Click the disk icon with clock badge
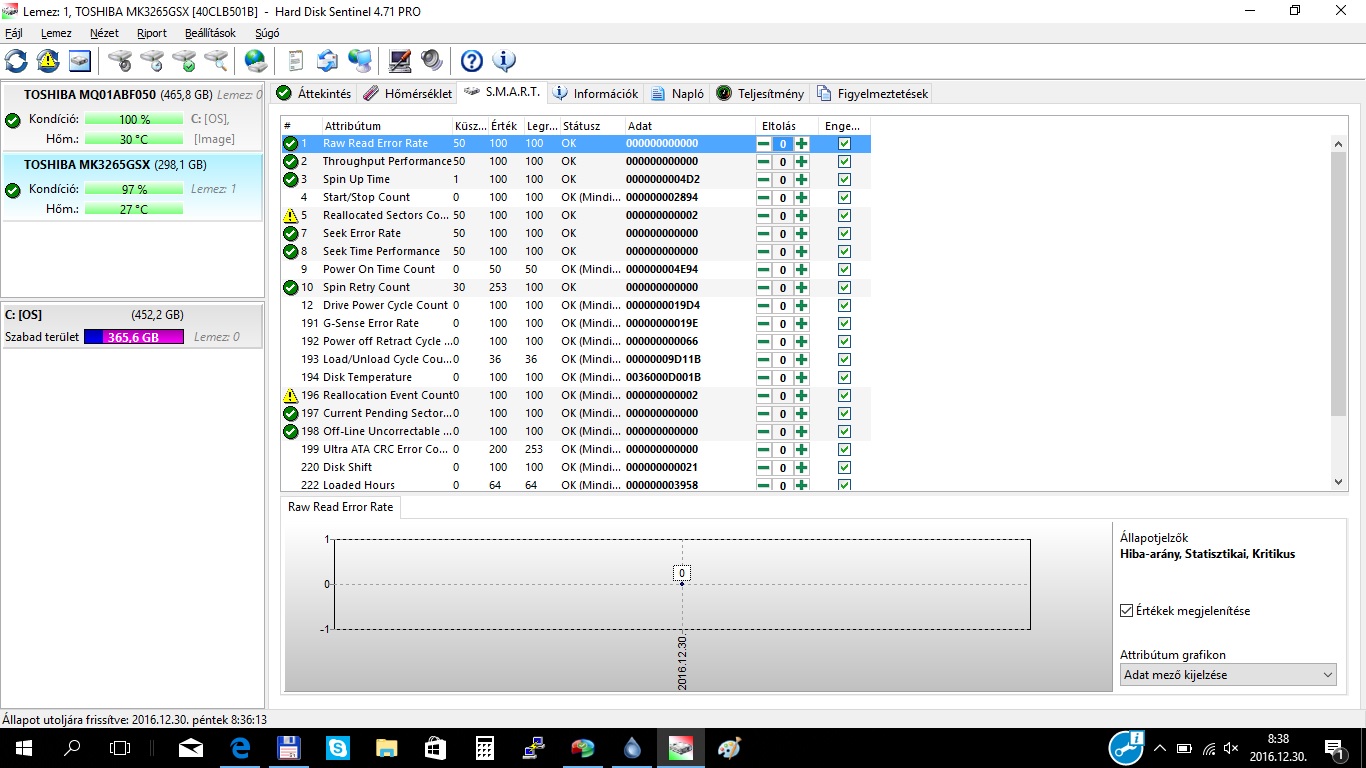1366x768 pixels. point(152,61)
